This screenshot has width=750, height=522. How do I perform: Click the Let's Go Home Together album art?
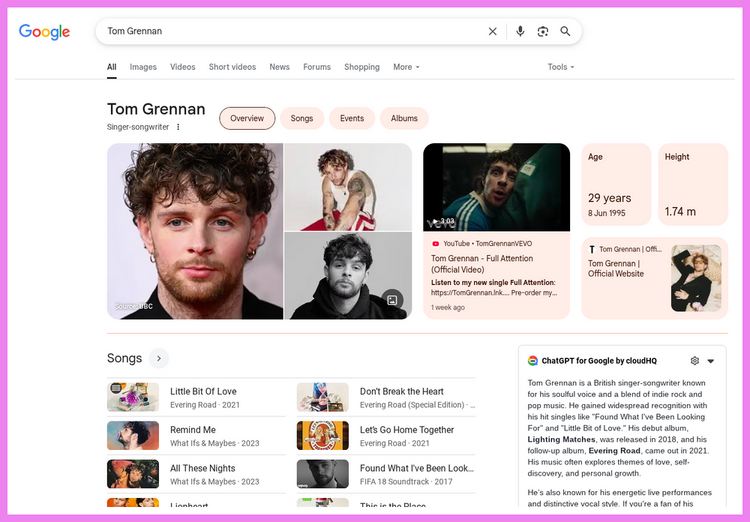click(x=322, y=435)
